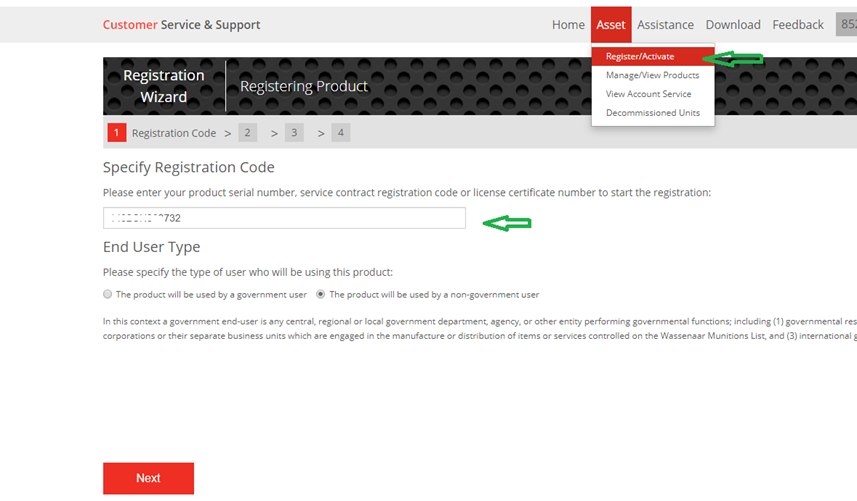This screenshot has width=857, height=501.
Task: Select the non-government user radio button
Action: pos(321,295)
